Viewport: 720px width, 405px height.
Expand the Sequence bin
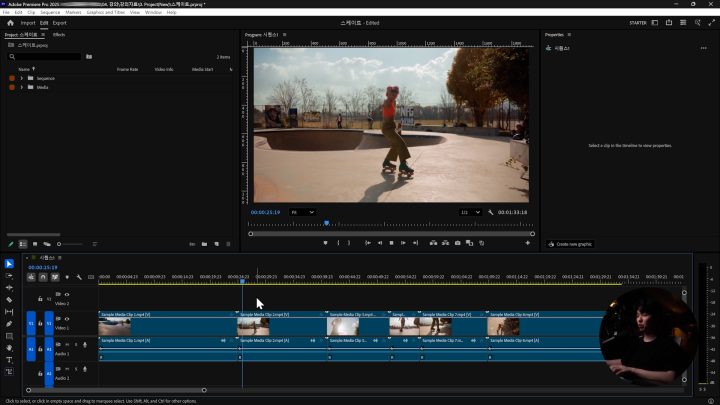coord(21,78)
